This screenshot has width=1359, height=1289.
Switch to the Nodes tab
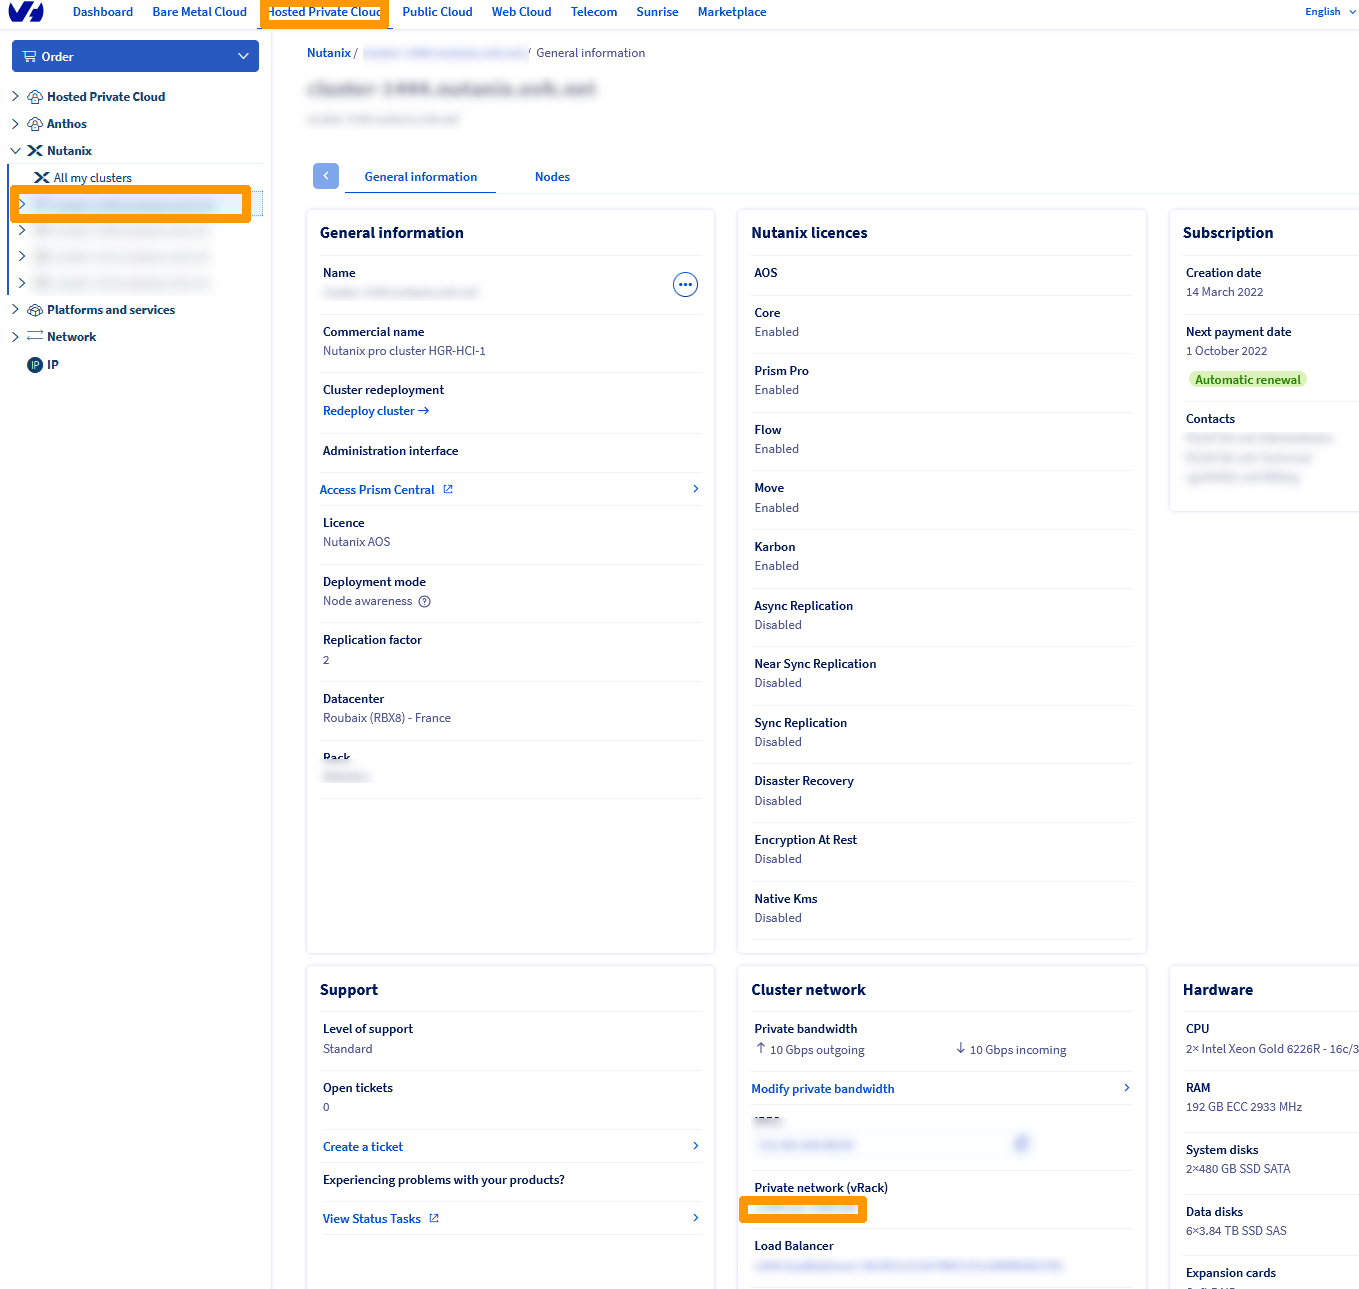(x=552, y=177)
